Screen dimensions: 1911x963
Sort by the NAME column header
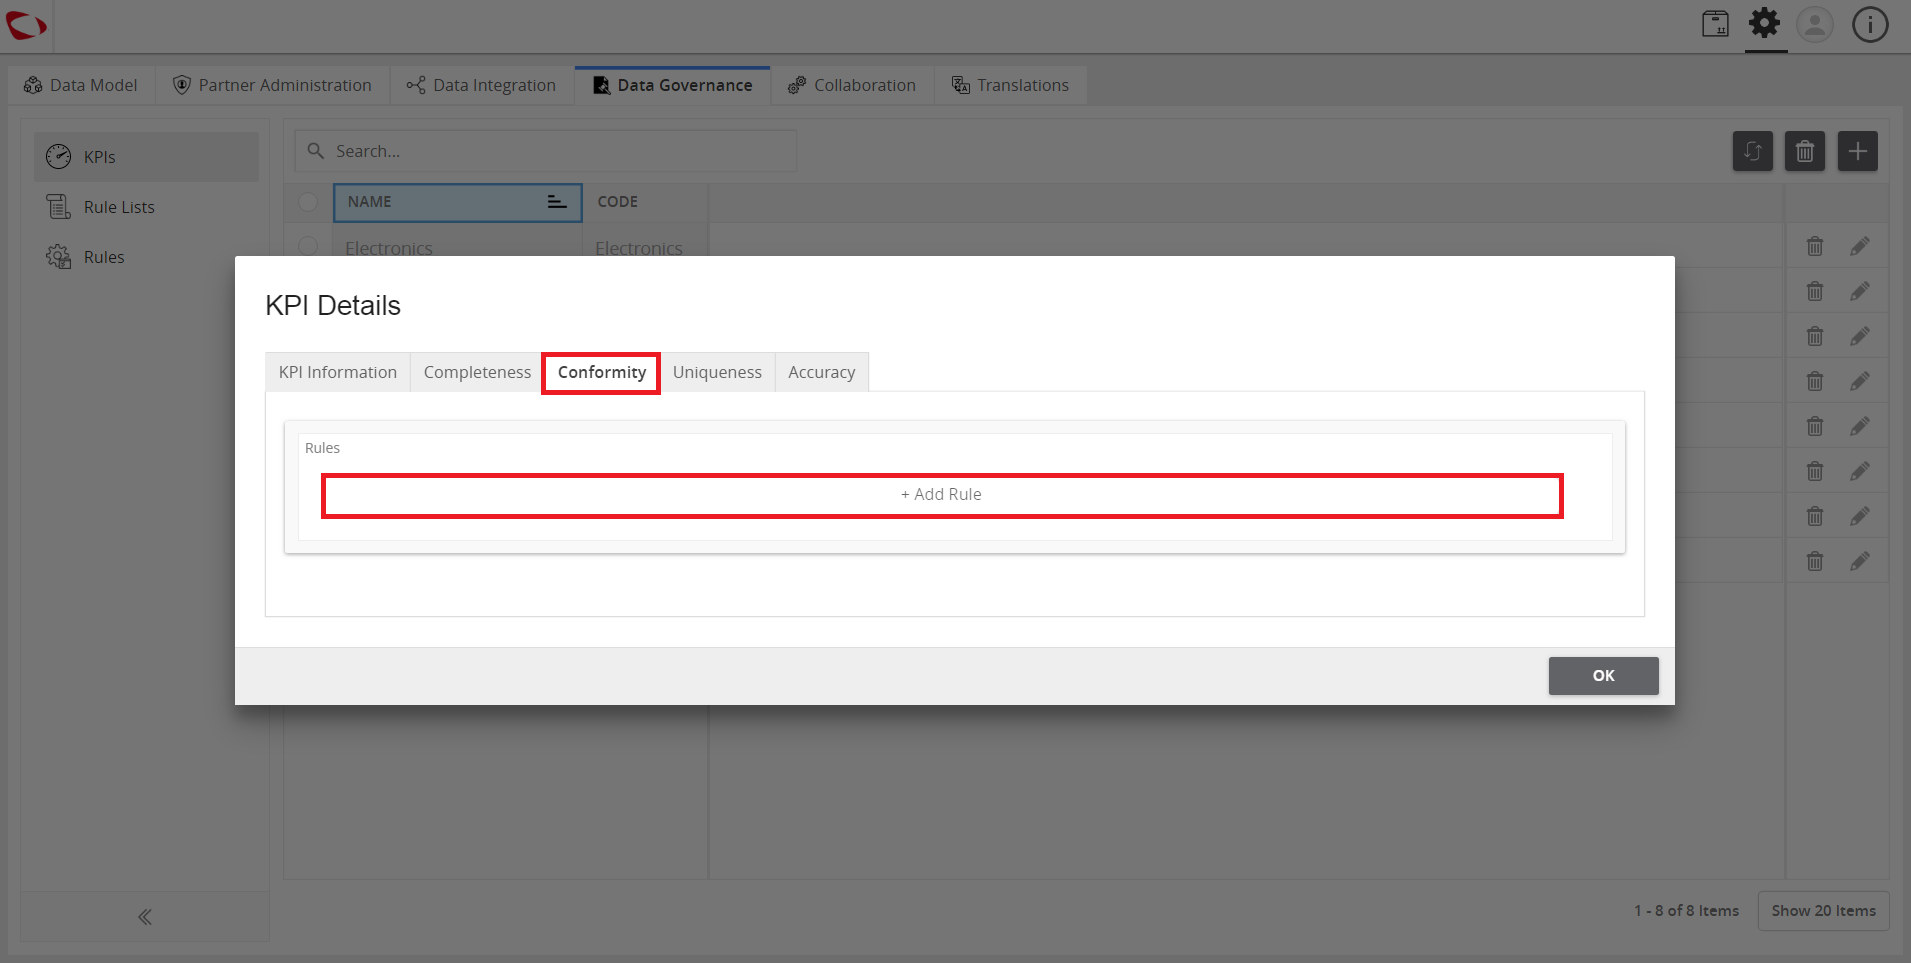coord(457,202)
